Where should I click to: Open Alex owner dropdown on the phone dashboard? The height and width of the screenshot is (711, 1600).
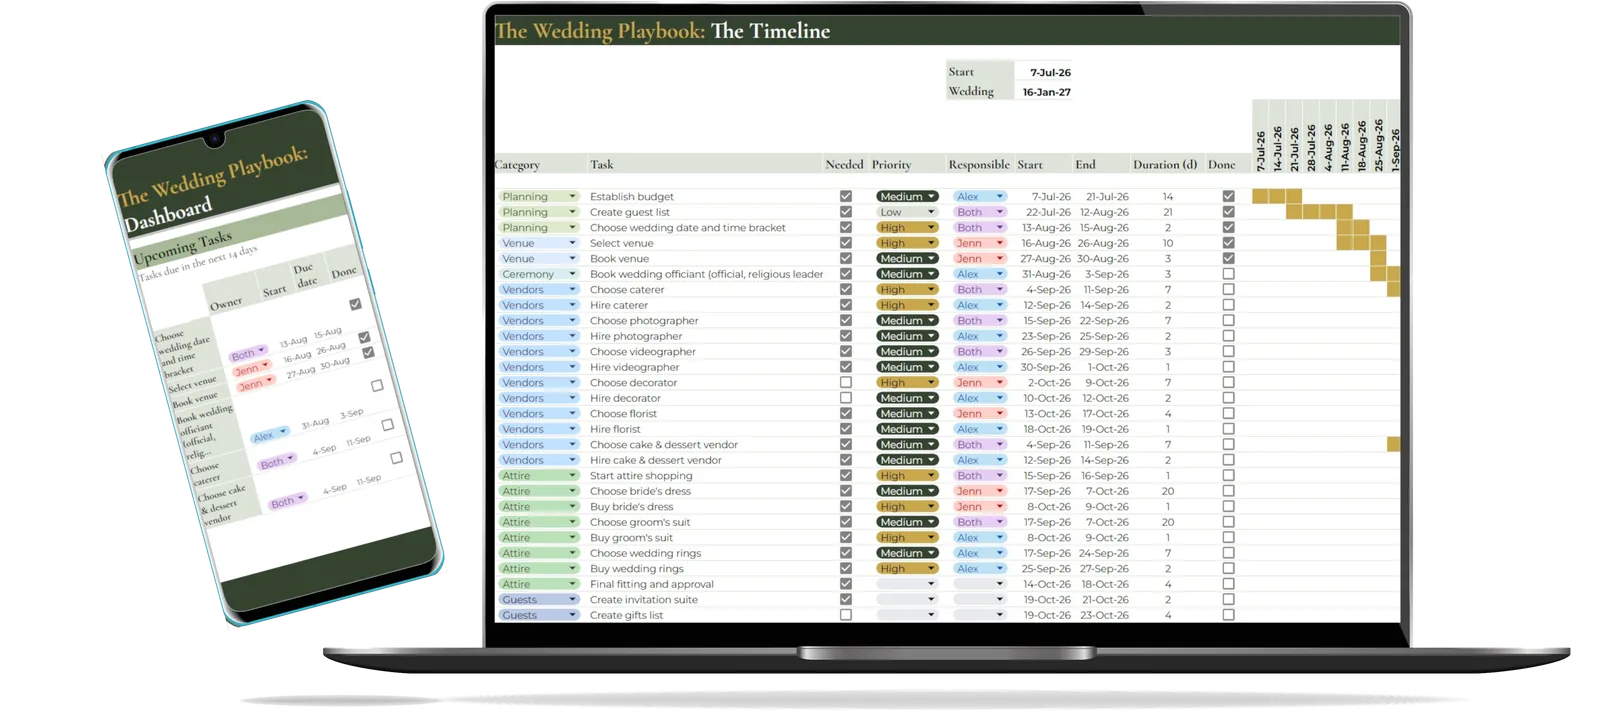pyautogui.click(x=269, y=435)
